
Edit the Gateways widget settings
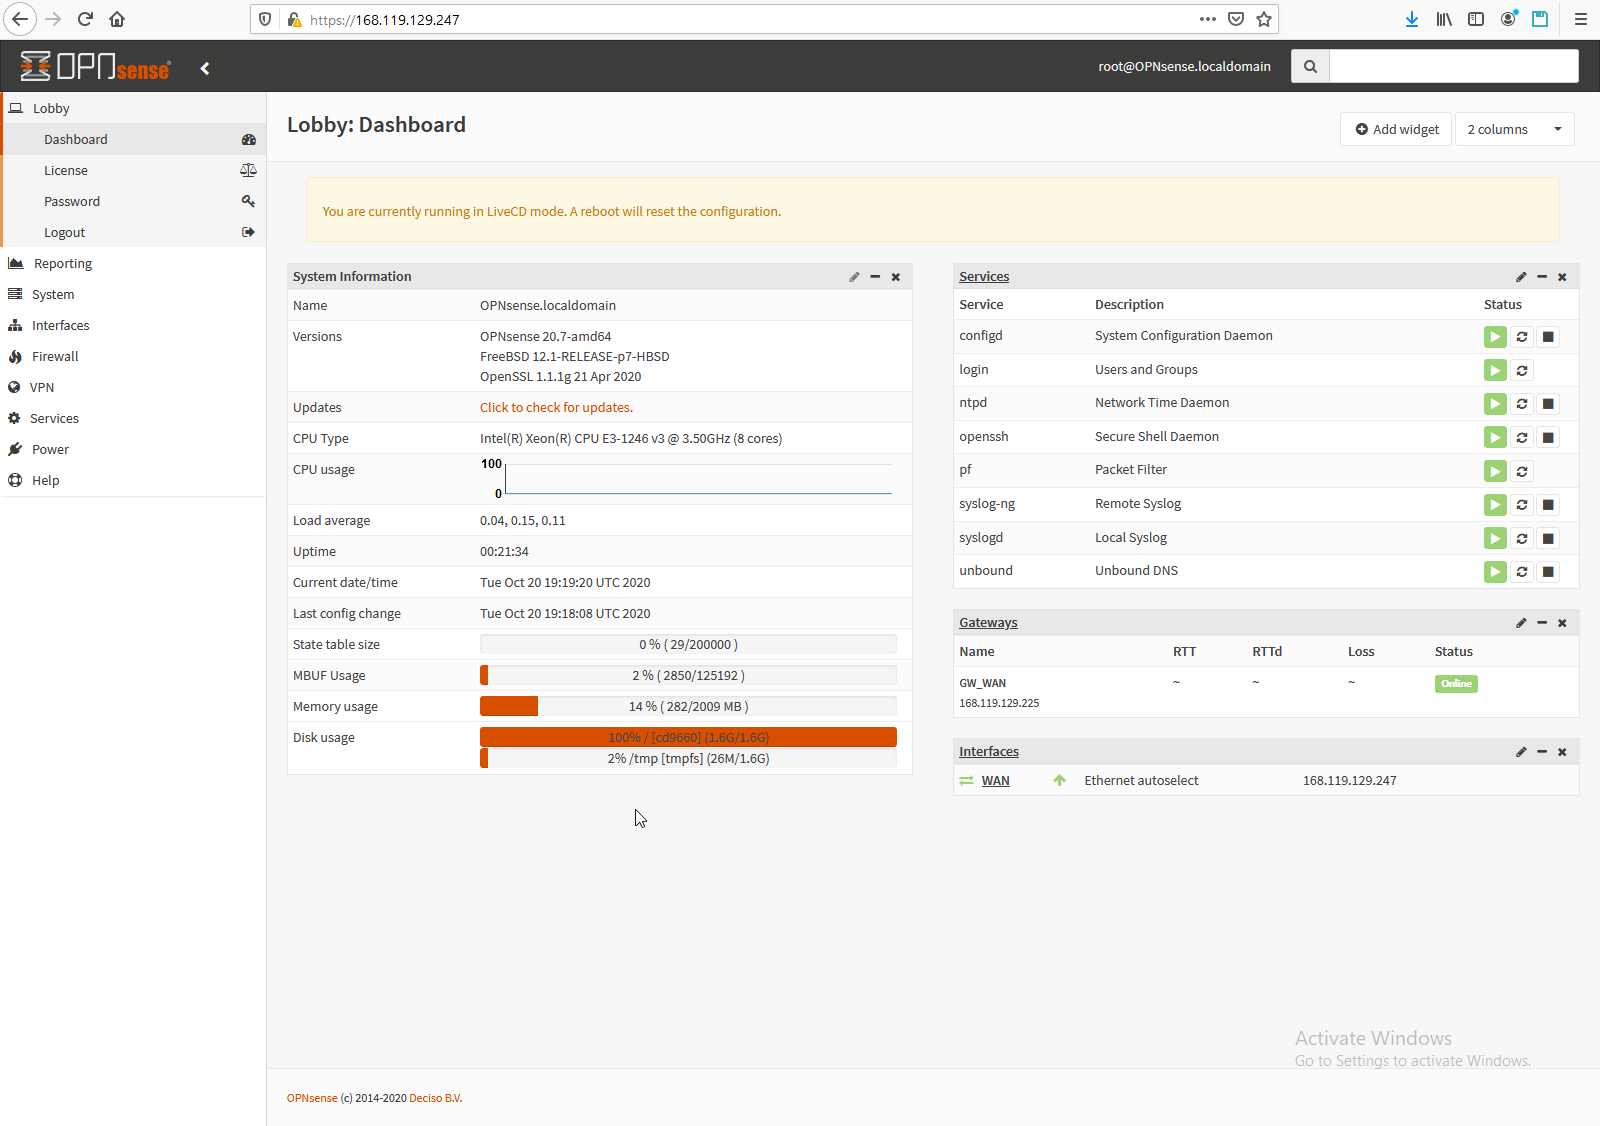1521,623
